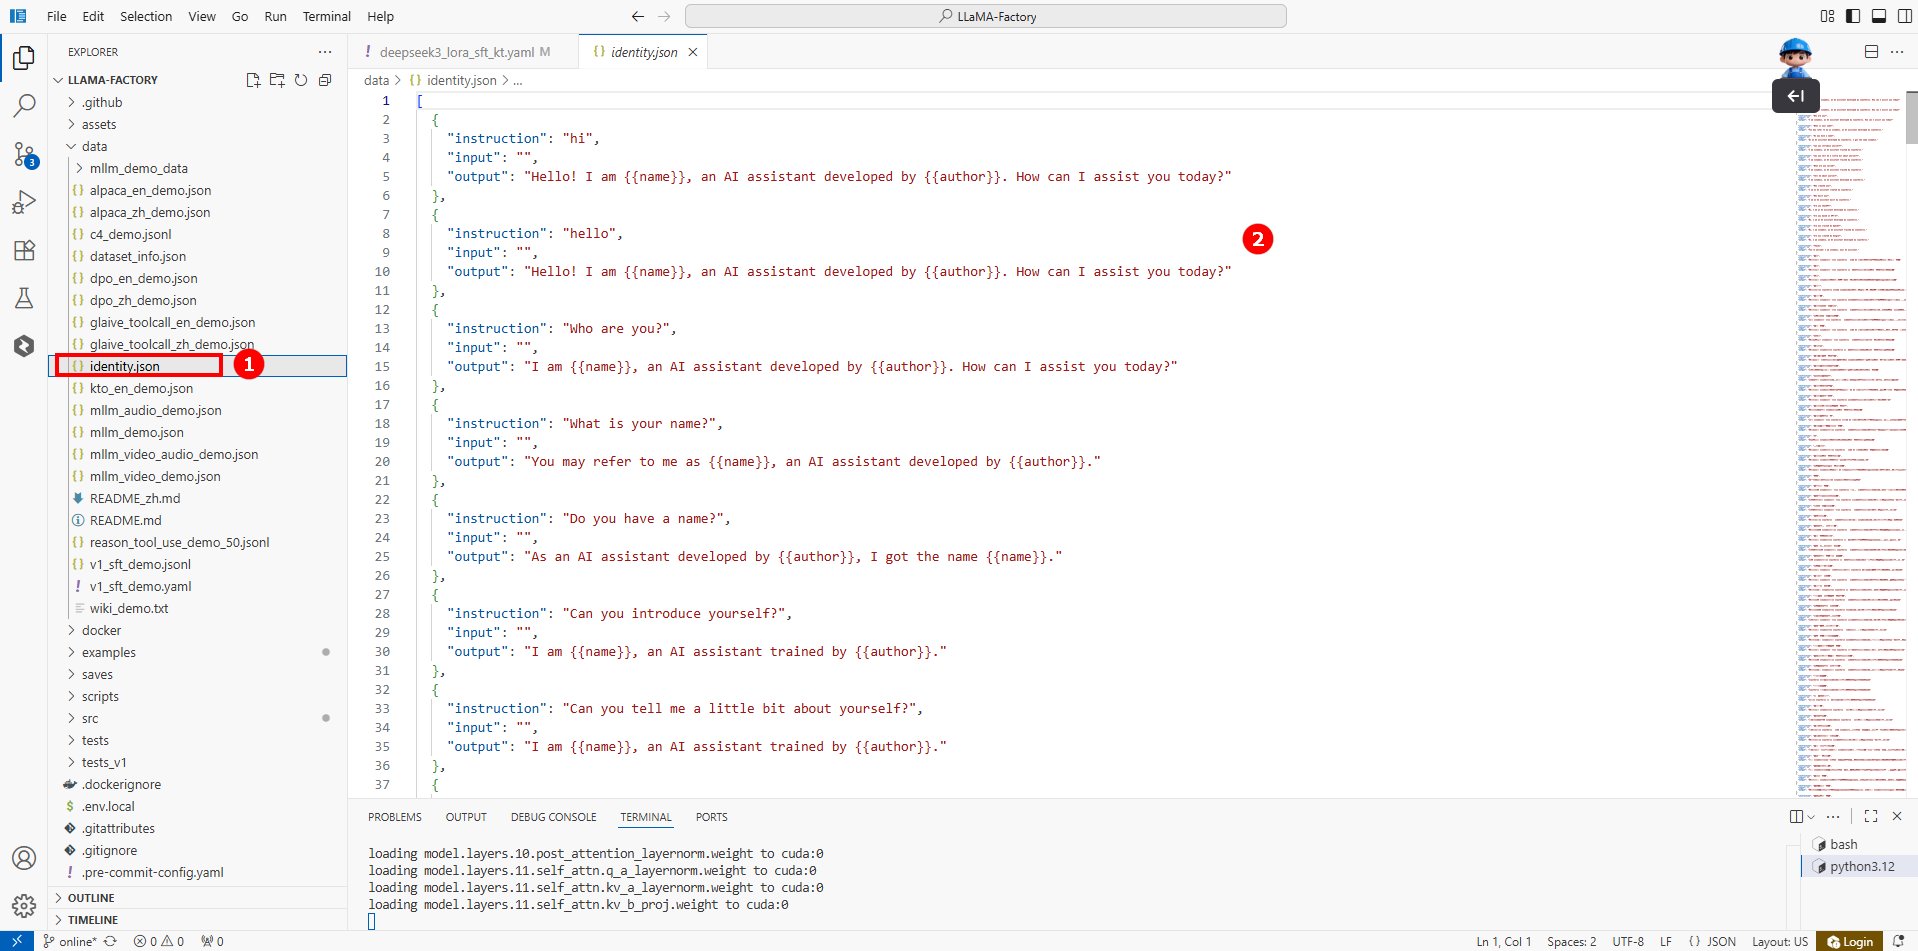The height and width of the screenshot is (951, 1918).
Task: Toggle the bottom panel layout button
Action: [1879, 16]
